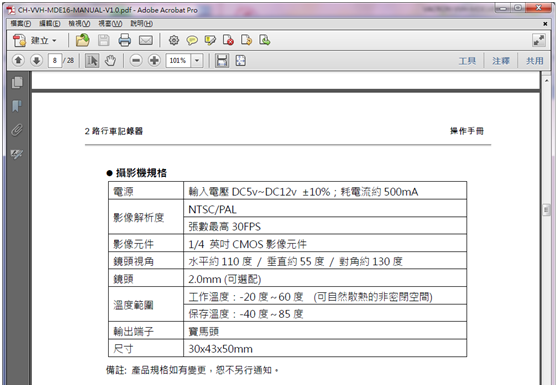This screenshot has width=558, height=387.
Task: Open the Comment pane
Action: tap(501, 61)
